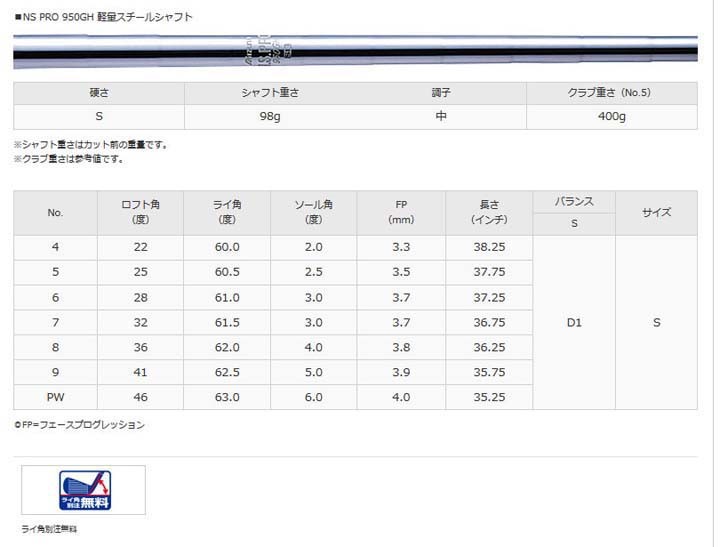Select the FP value 3.3 cell
This screenshot has width=720, height=547.
point(401,247)
